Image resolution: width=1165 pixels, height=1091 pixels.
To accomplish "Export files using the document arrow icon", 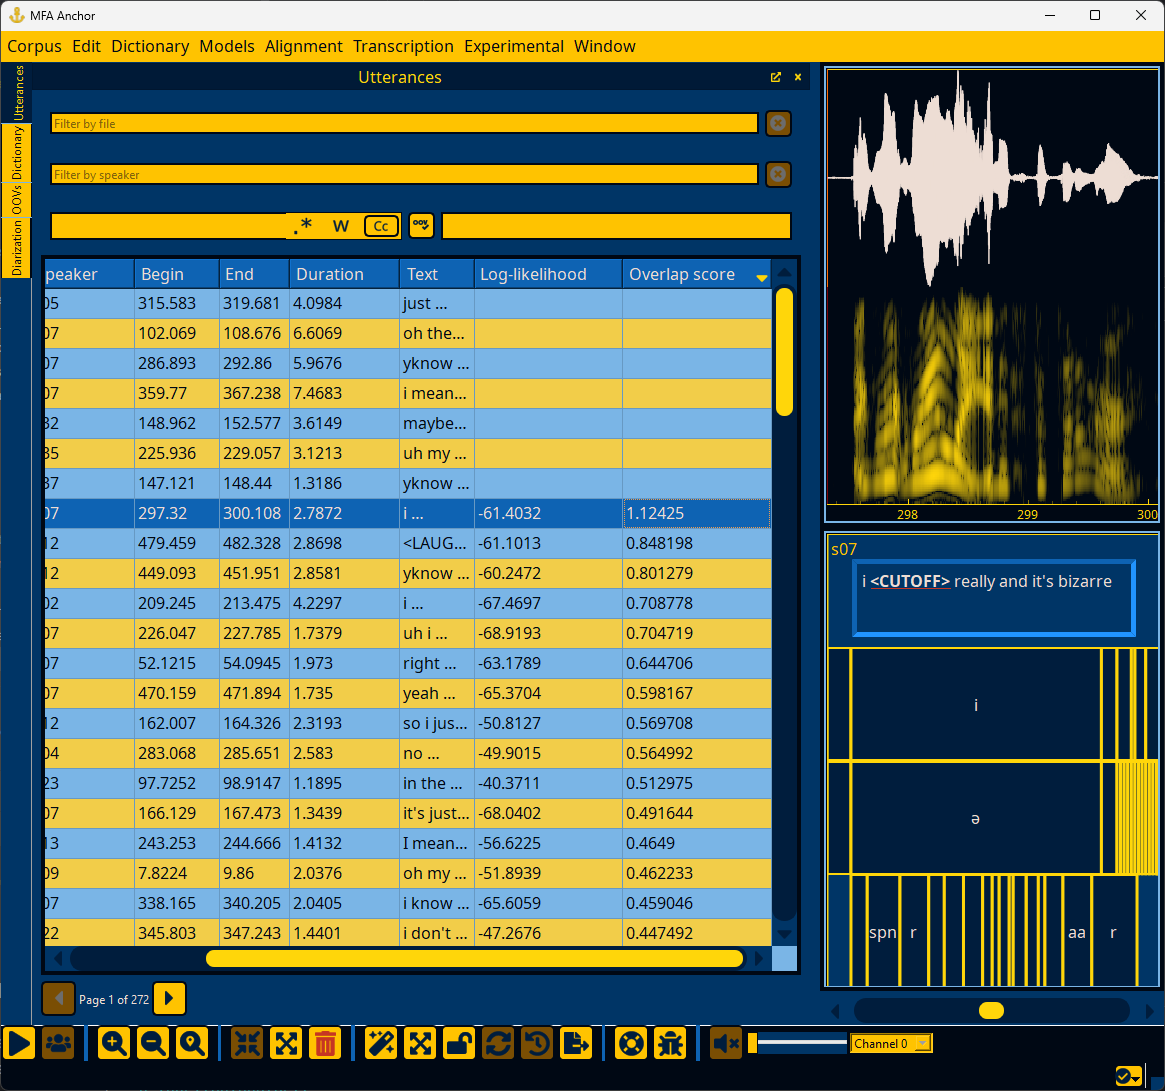I will click(576, 1043).
